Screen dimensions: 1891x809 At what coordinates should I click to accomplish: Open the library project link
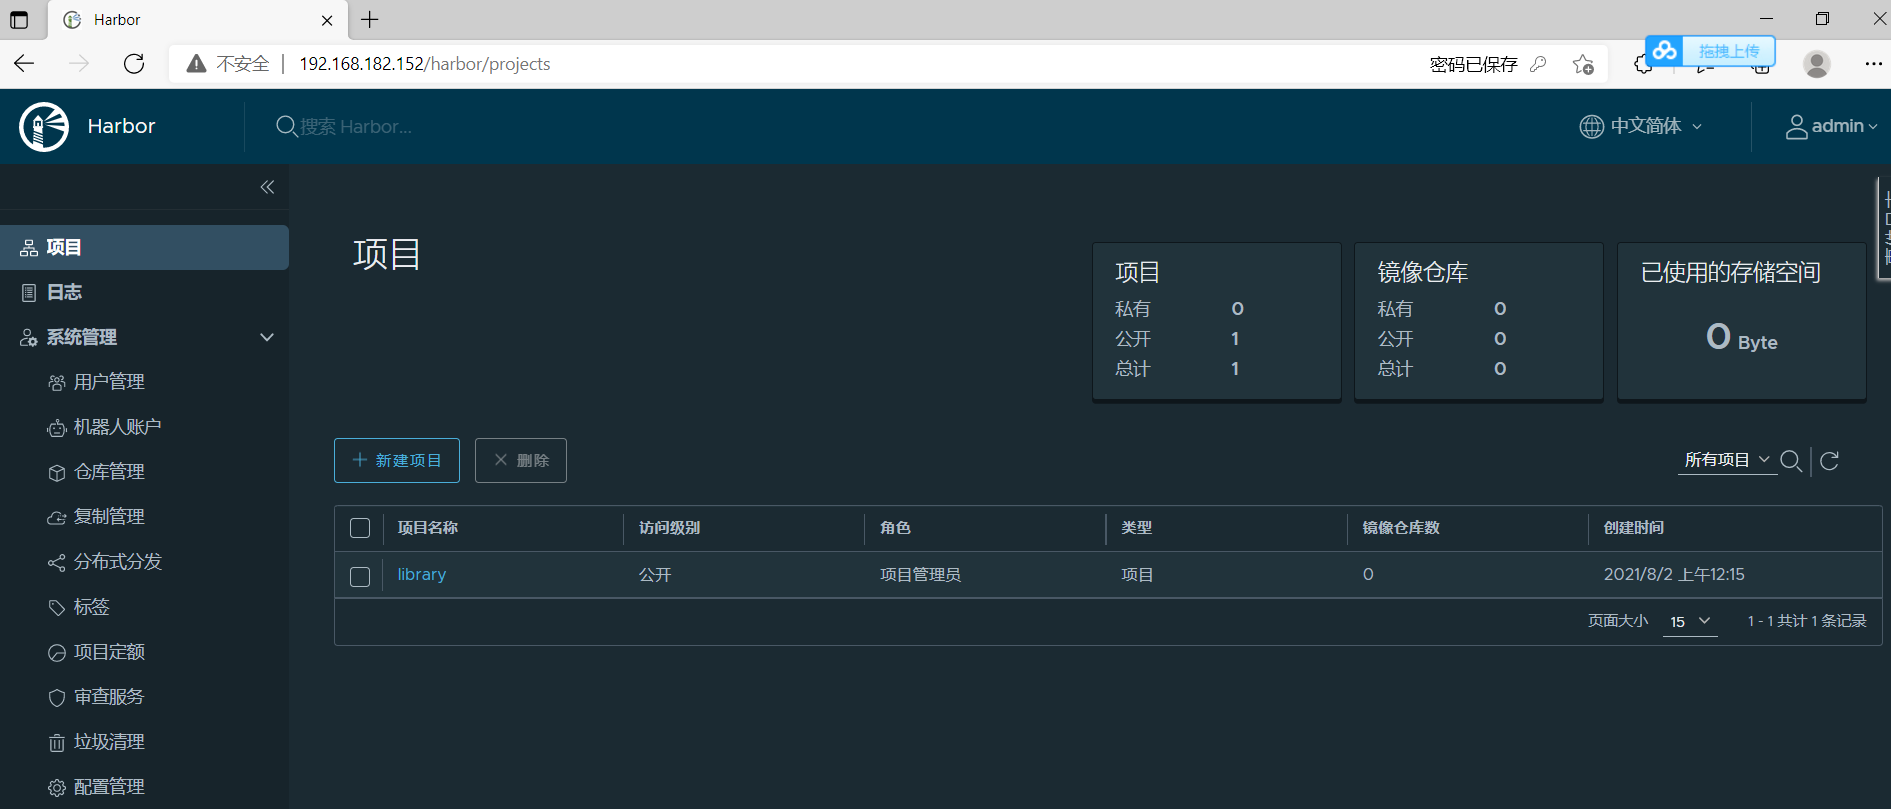tap(422, 575)
